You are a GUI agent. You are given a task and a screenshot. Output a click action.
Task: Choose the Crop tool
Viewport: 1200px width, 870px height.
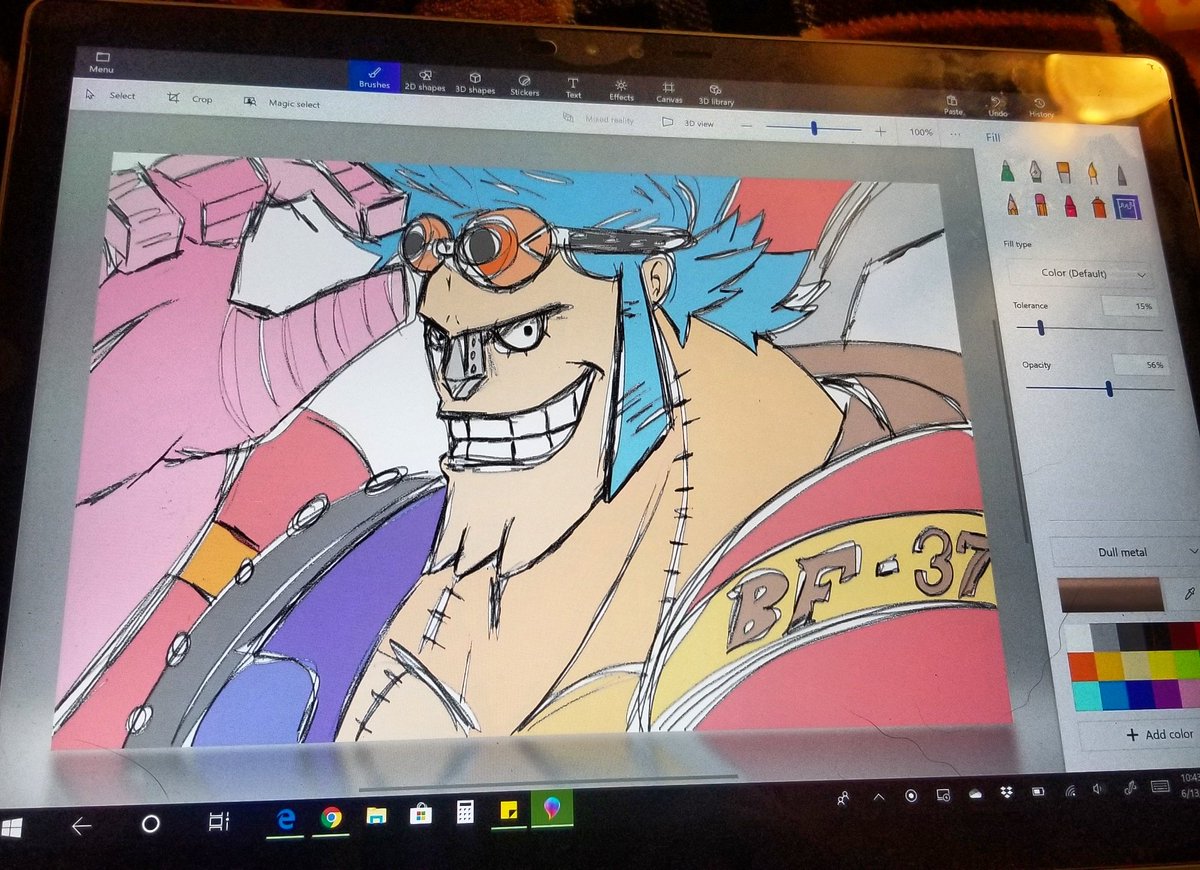[x=191, y=98]
